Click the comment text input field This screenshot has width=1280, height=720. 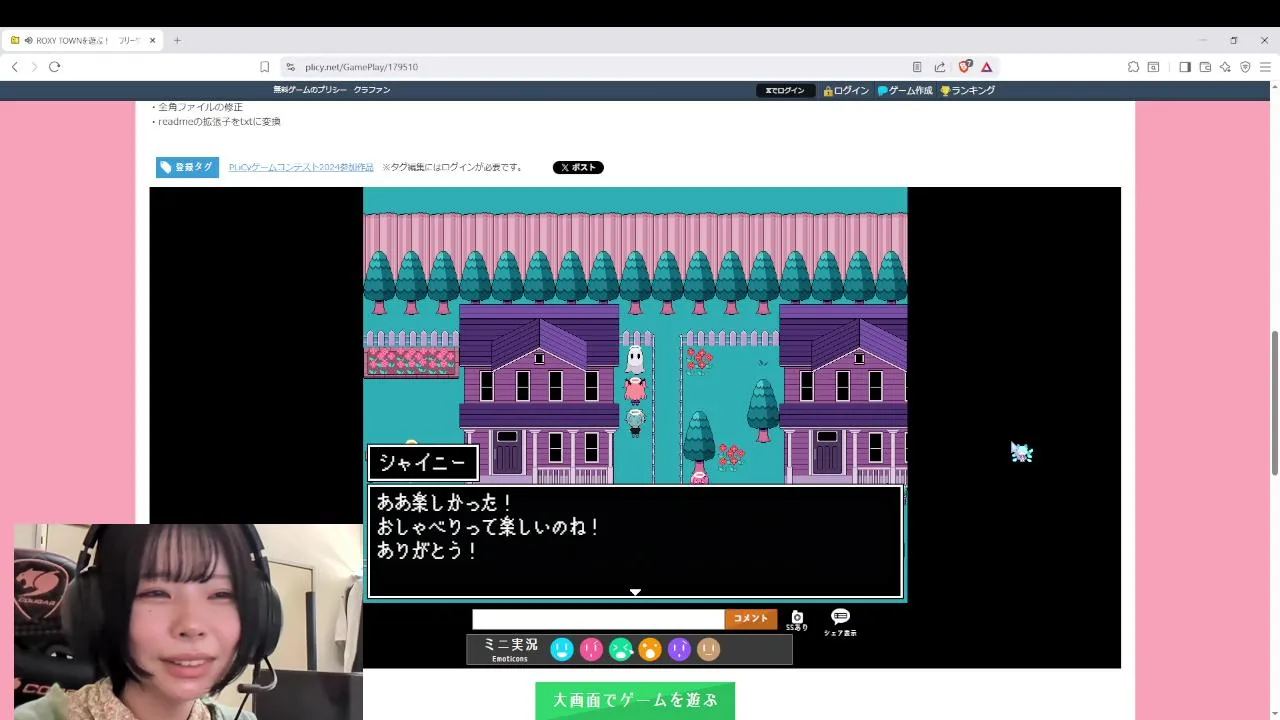pyautogui.click(x=598, y=619)
